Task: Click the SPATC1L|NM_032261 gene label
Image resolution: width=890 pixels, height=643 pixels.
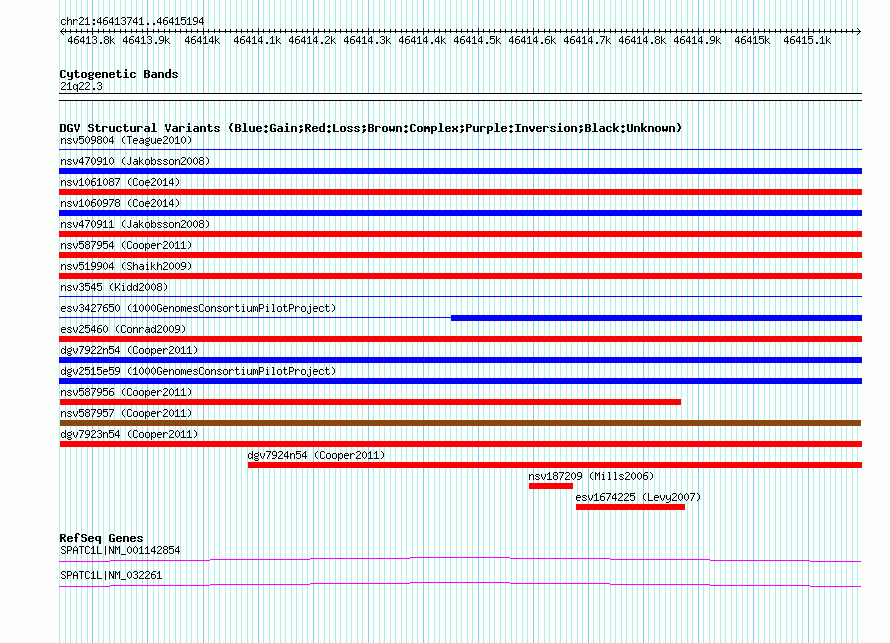Action: pos(111,575)
